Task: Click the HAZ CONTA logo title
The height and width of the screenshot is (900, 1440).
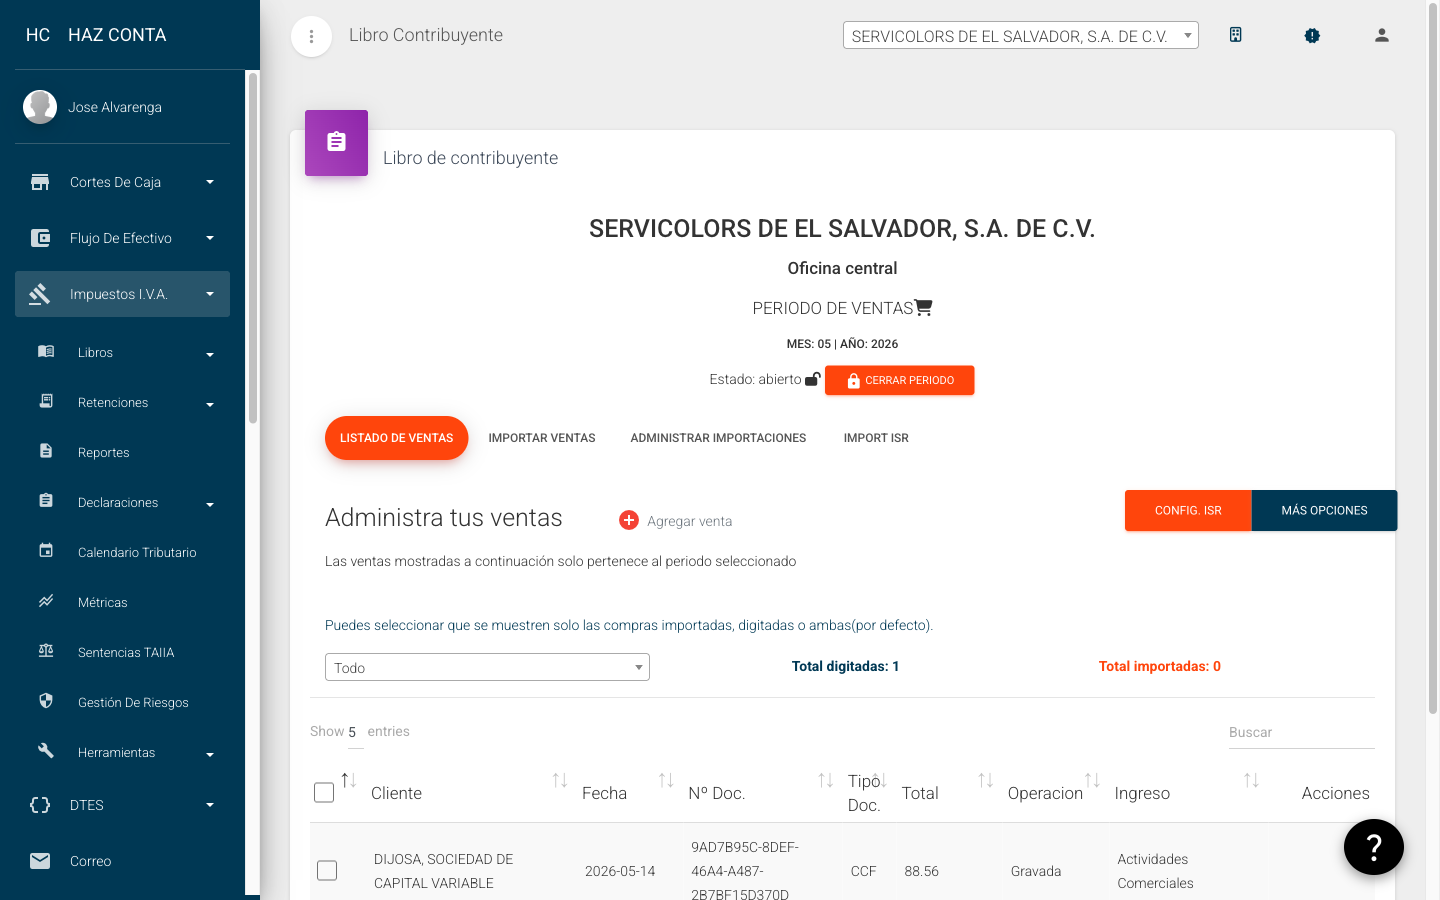Action: point(117,35)
